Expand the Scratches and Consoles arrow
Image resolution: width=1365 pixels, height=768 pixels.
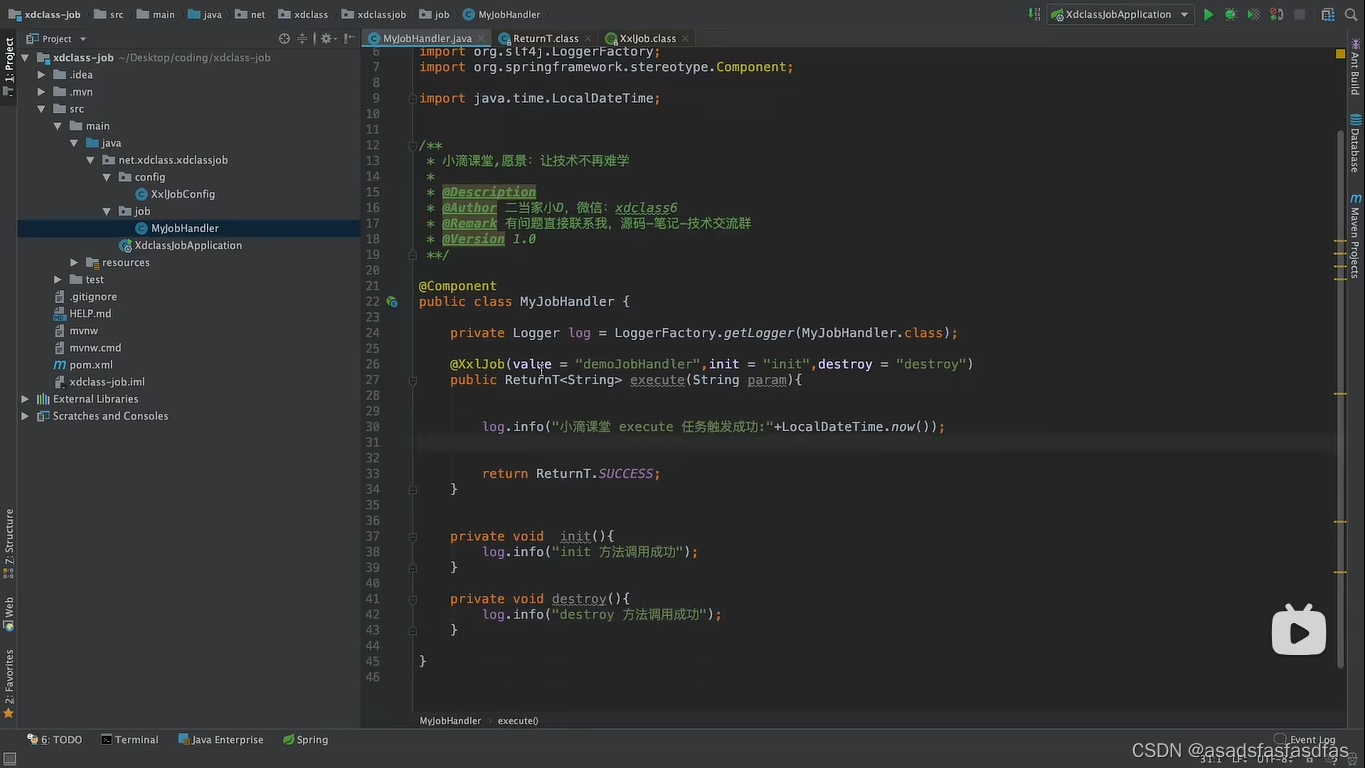coord(25,416)
